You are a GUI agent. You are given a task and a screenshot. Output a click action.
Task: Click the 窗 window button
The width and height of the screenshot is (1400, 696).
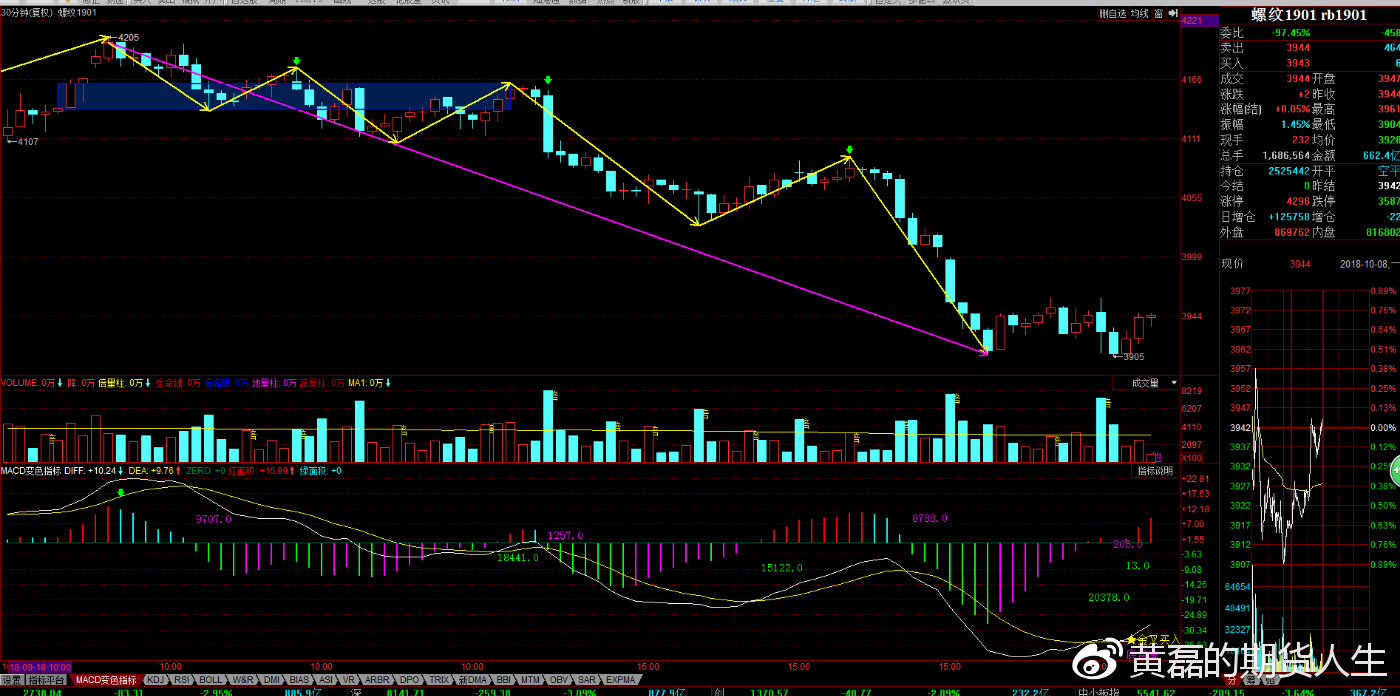[1158, 14]
